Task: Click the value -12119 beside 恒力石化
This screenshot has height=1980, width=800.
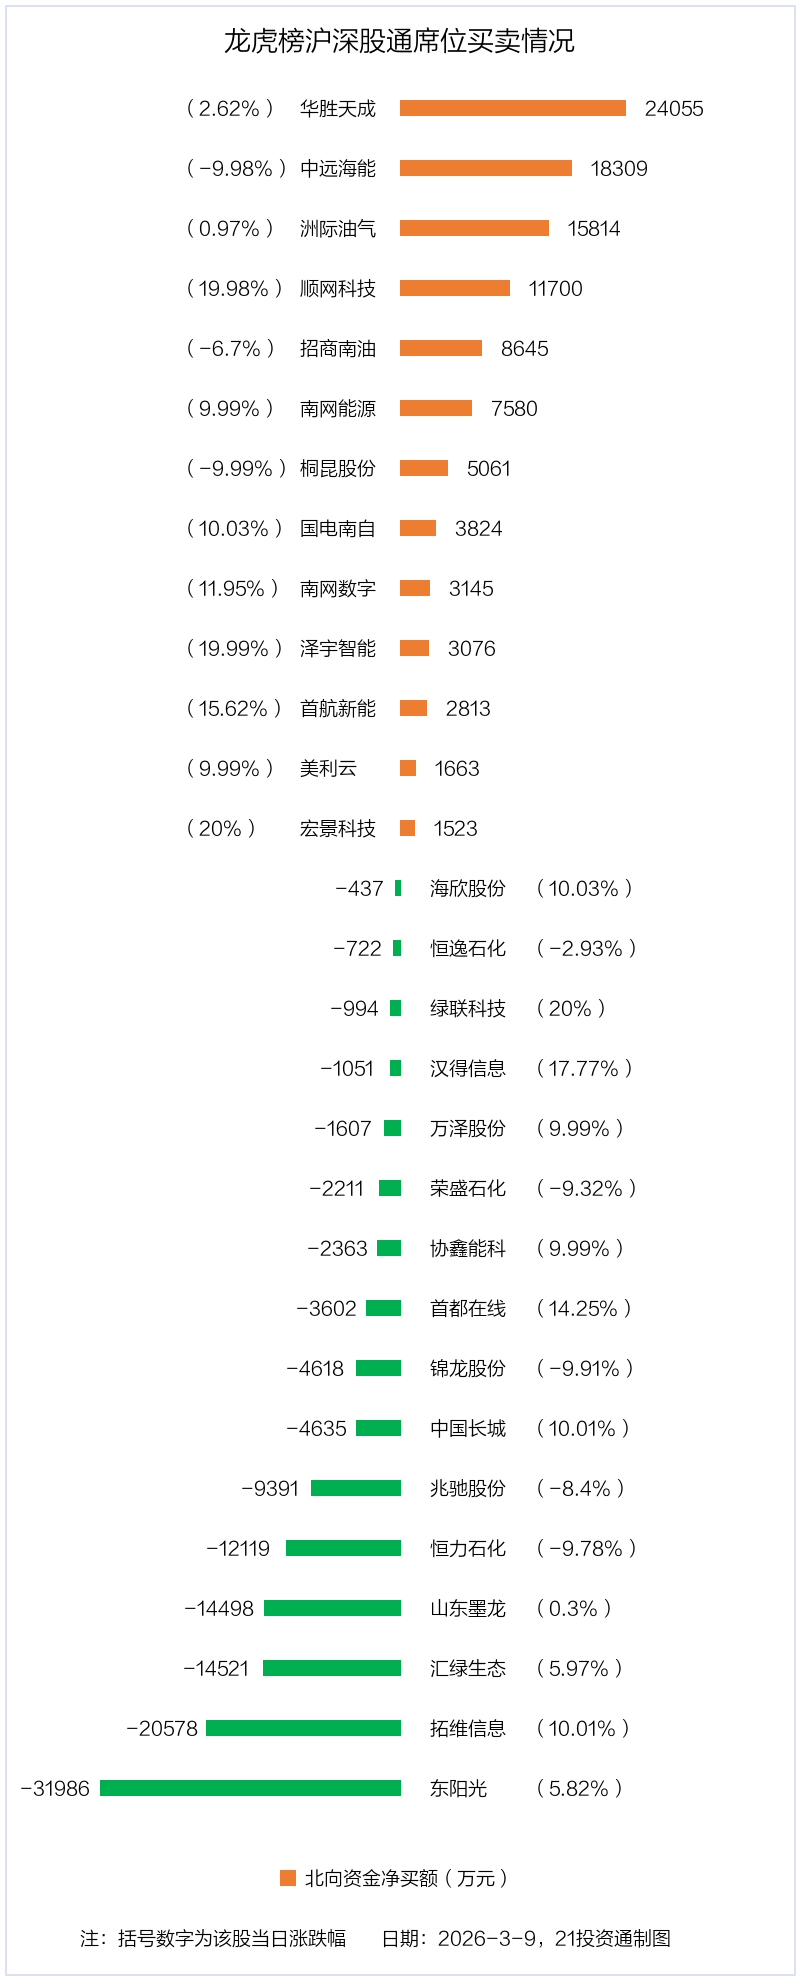Action: pos(238,1548)
